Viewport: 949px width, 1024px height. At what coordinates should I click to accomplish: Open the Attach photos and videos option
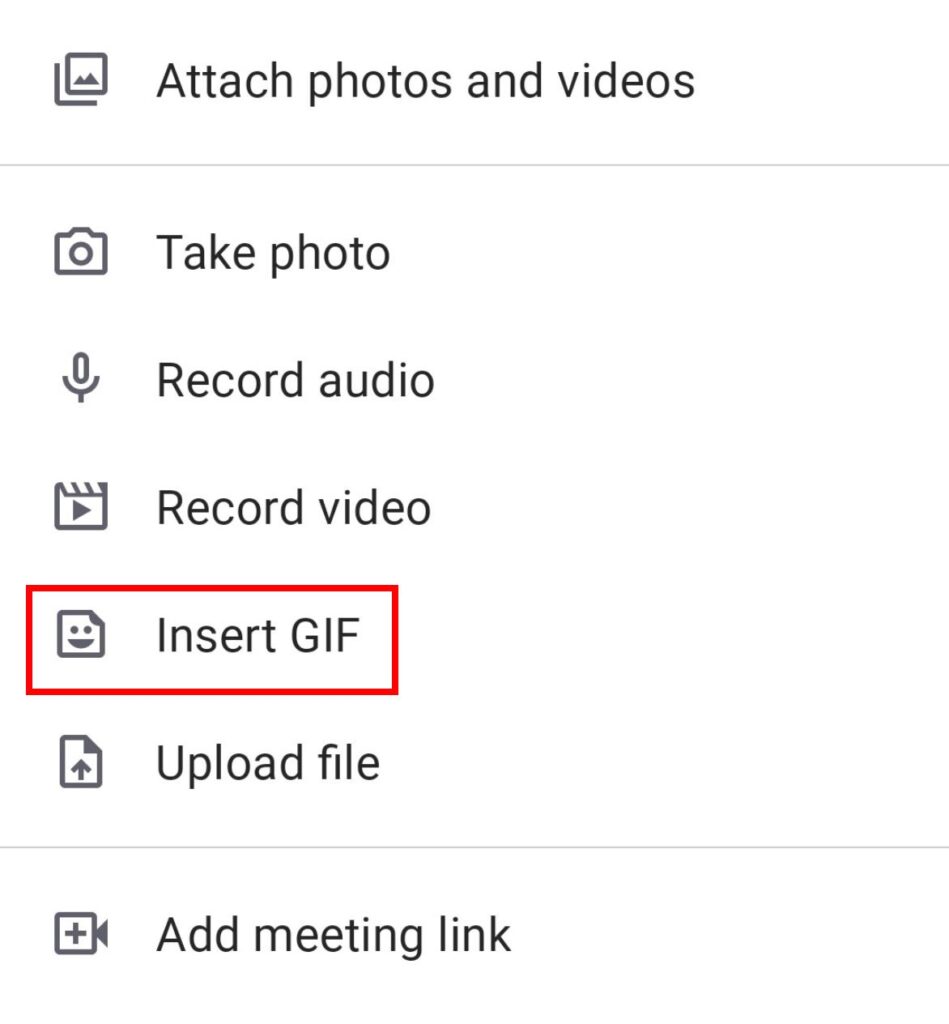click(428, 80)
